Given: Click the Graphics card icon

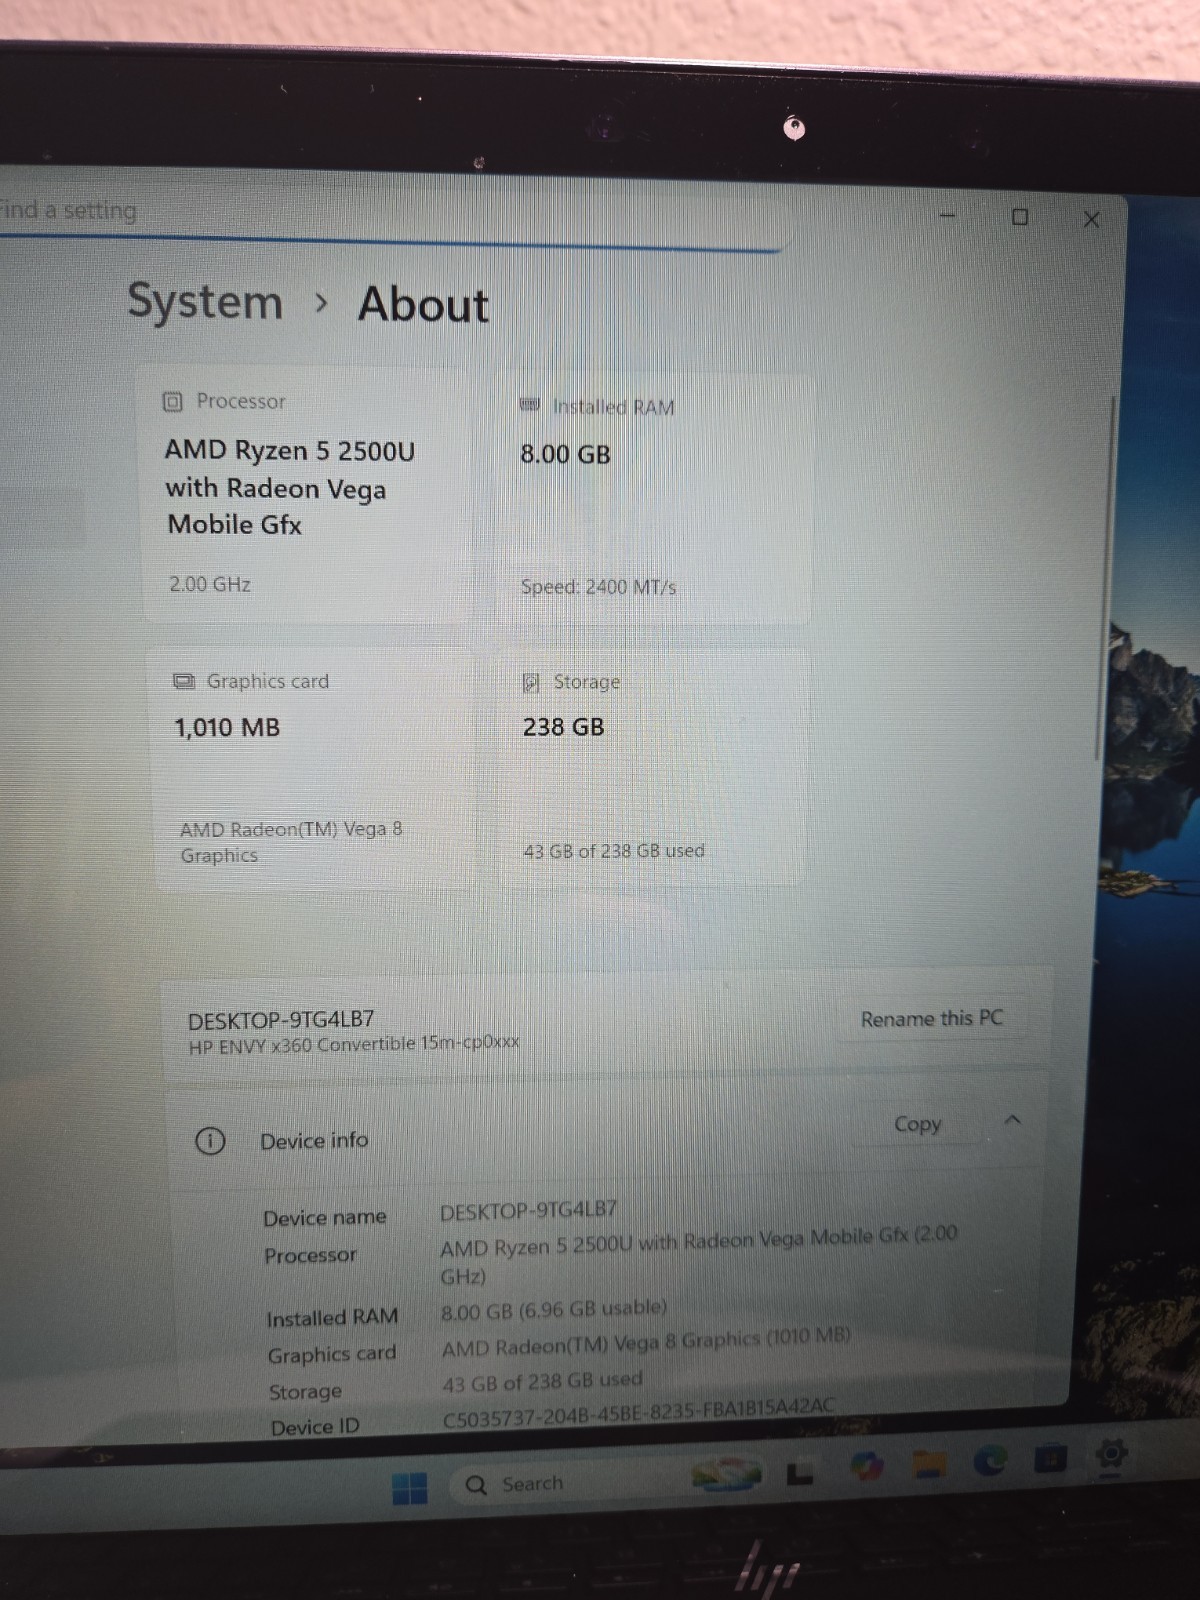Looking at the screenshot, I should pos(184,681).
